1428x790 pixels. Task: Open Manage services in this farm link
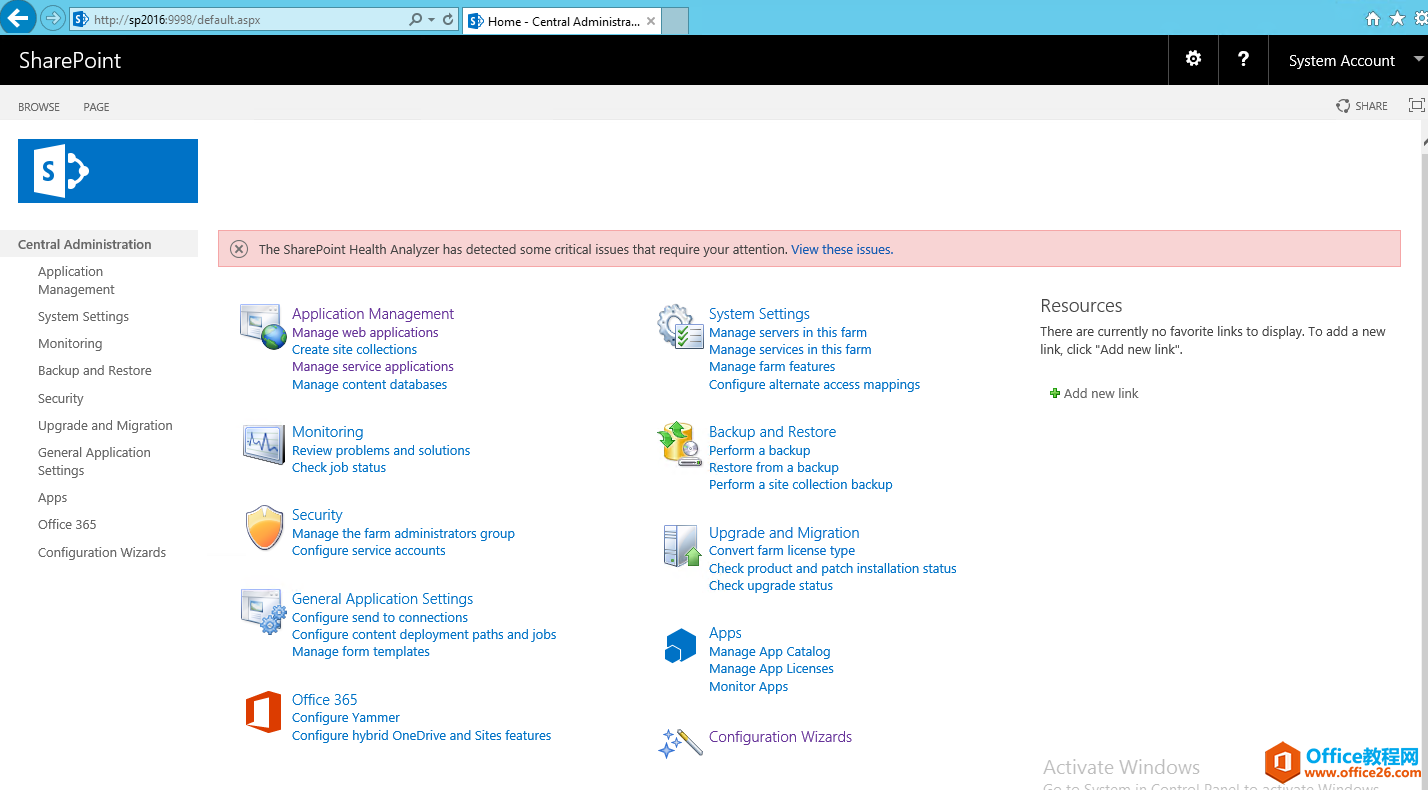[790, 349]
